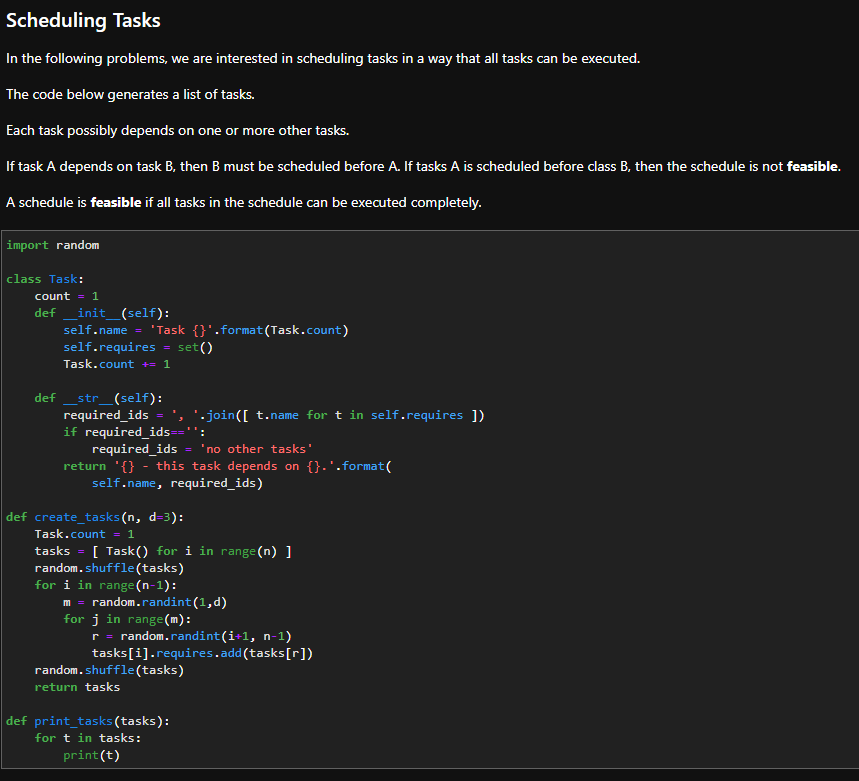Click the 'def create_tasks(n, d=3):' line
Viewport: 859px width, 781px height.
95,517
